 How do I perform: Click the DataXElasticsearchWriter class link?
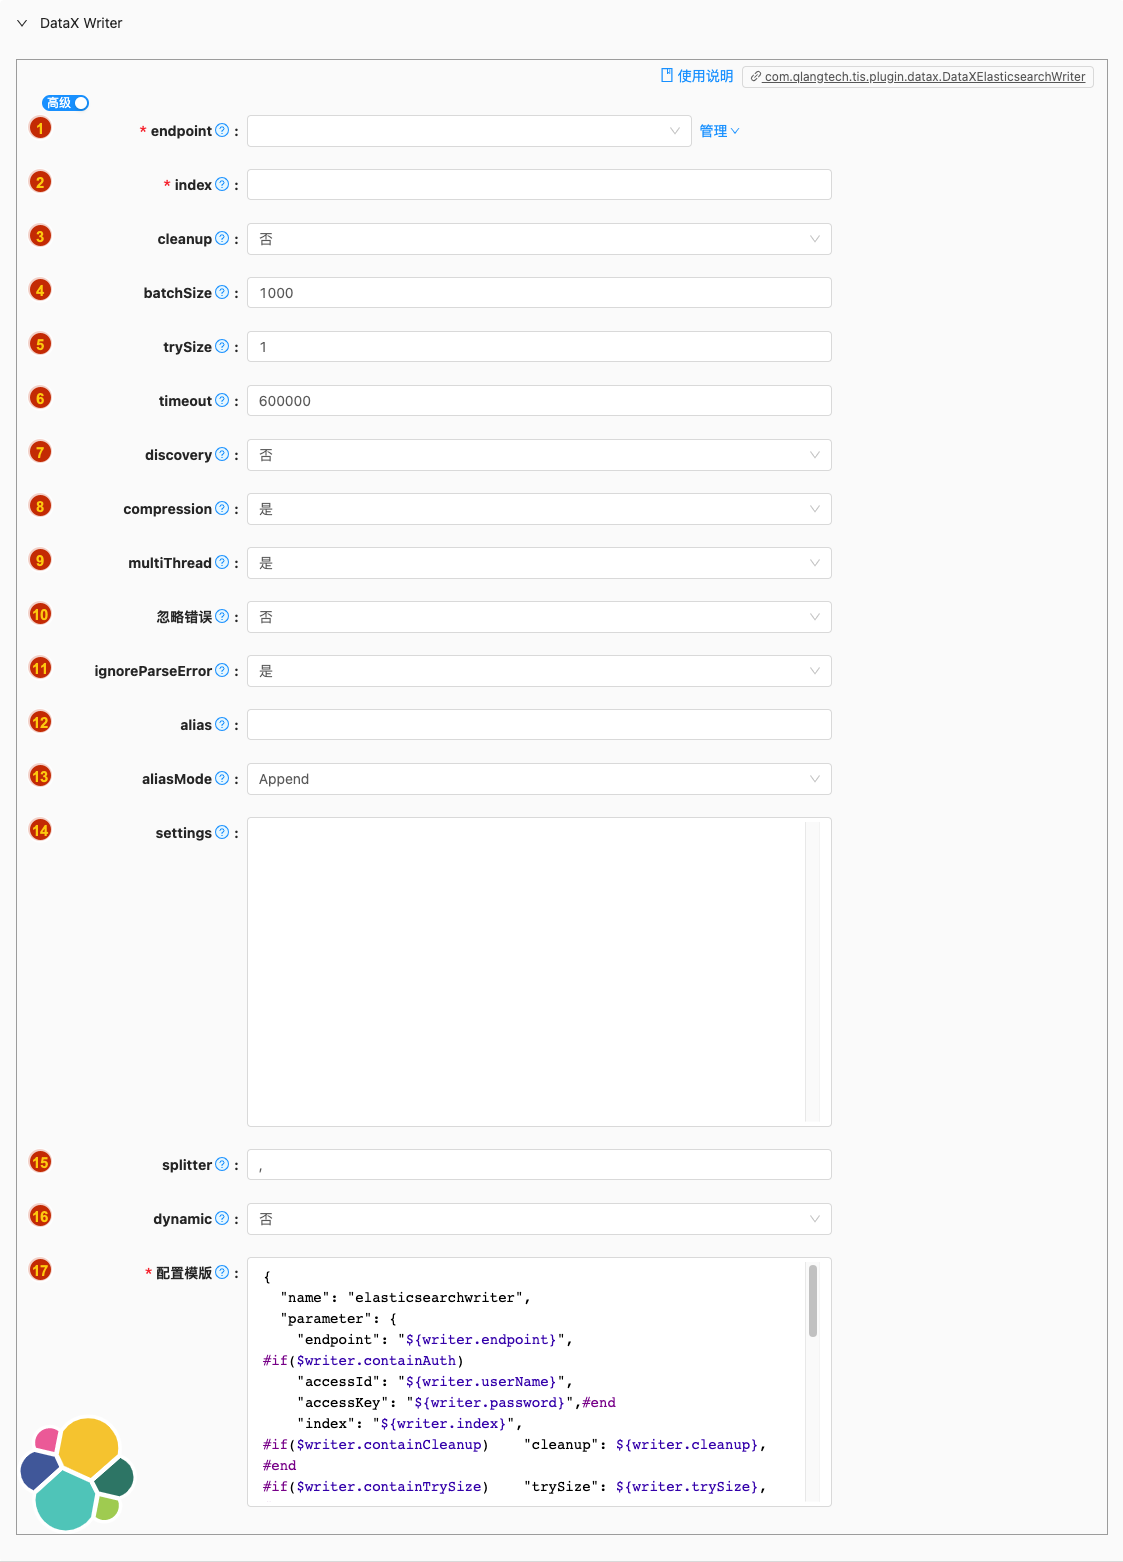[x=918, y=77]
